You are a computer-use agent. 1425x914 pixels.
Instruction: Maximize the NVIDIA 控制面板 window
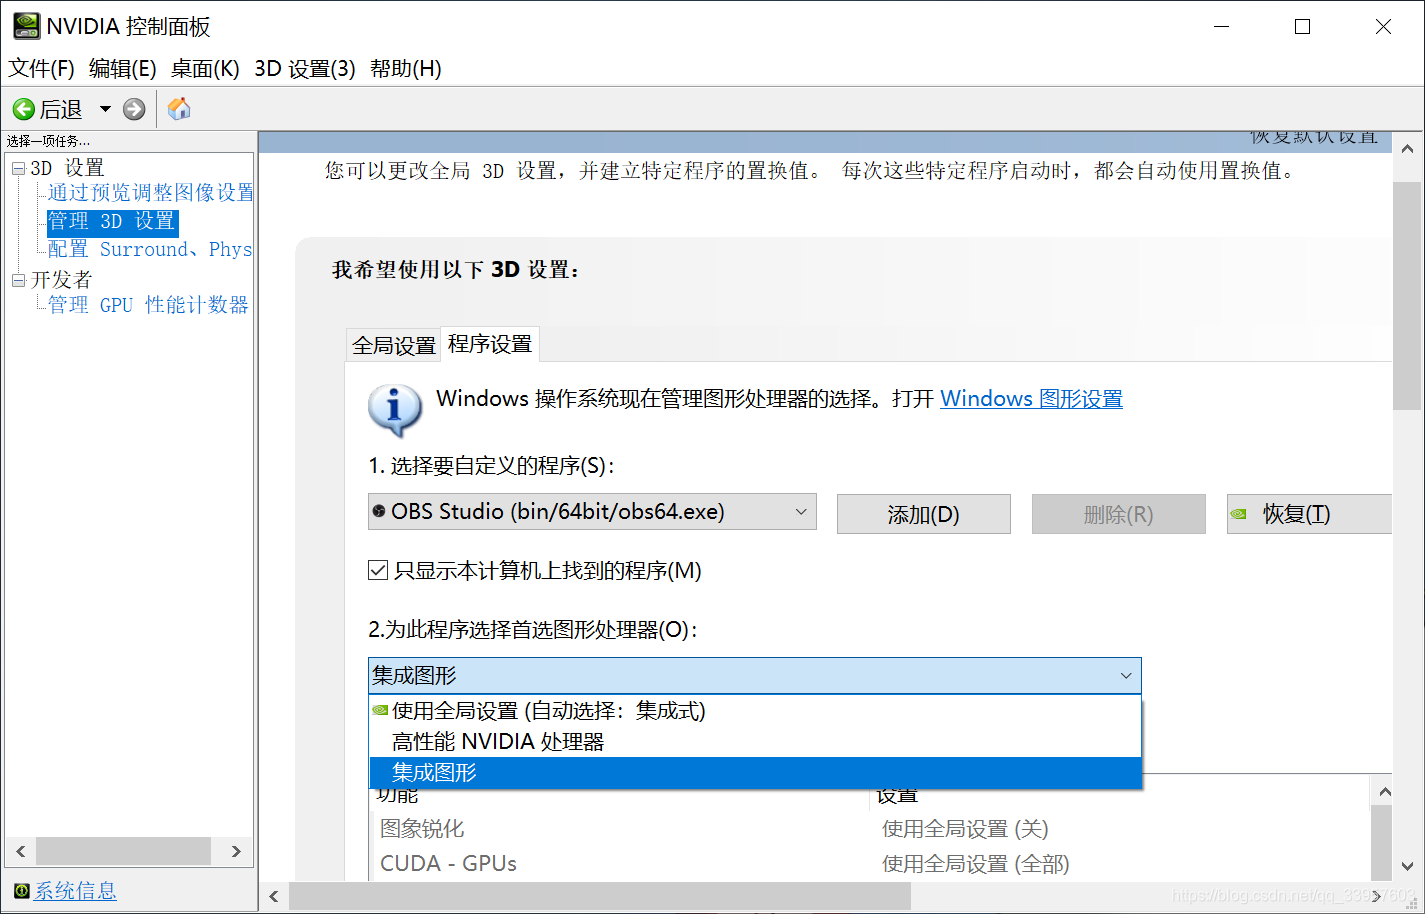1302,27
